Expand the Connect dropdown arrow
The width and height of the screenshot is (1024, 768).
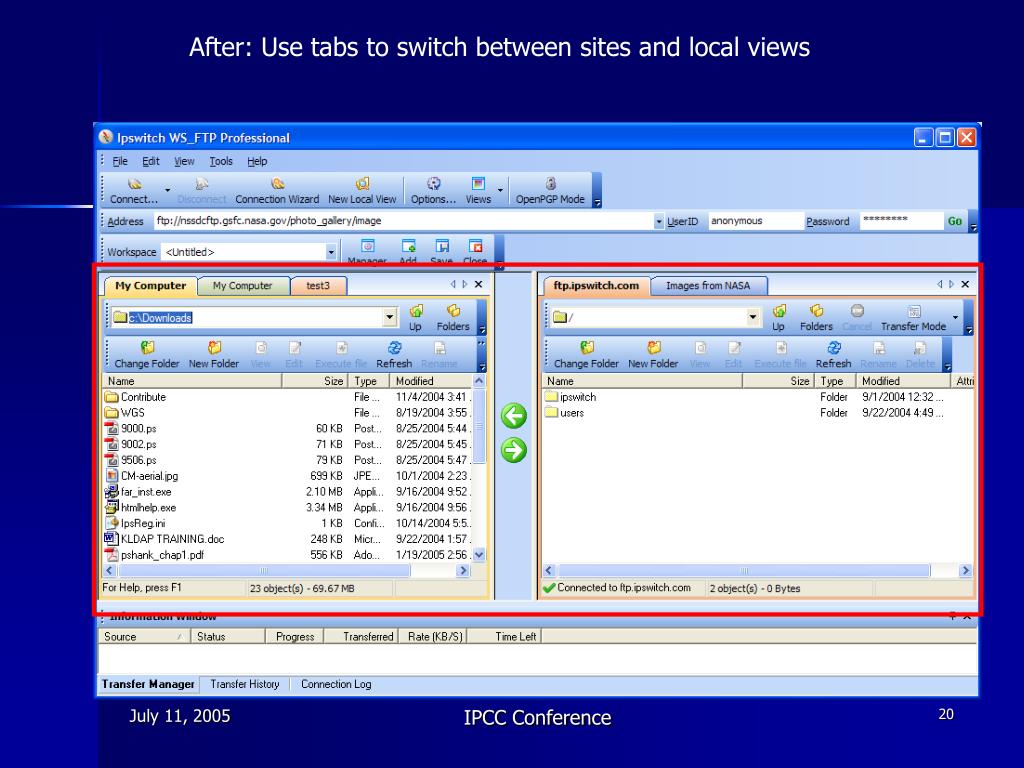coord(168,190)
